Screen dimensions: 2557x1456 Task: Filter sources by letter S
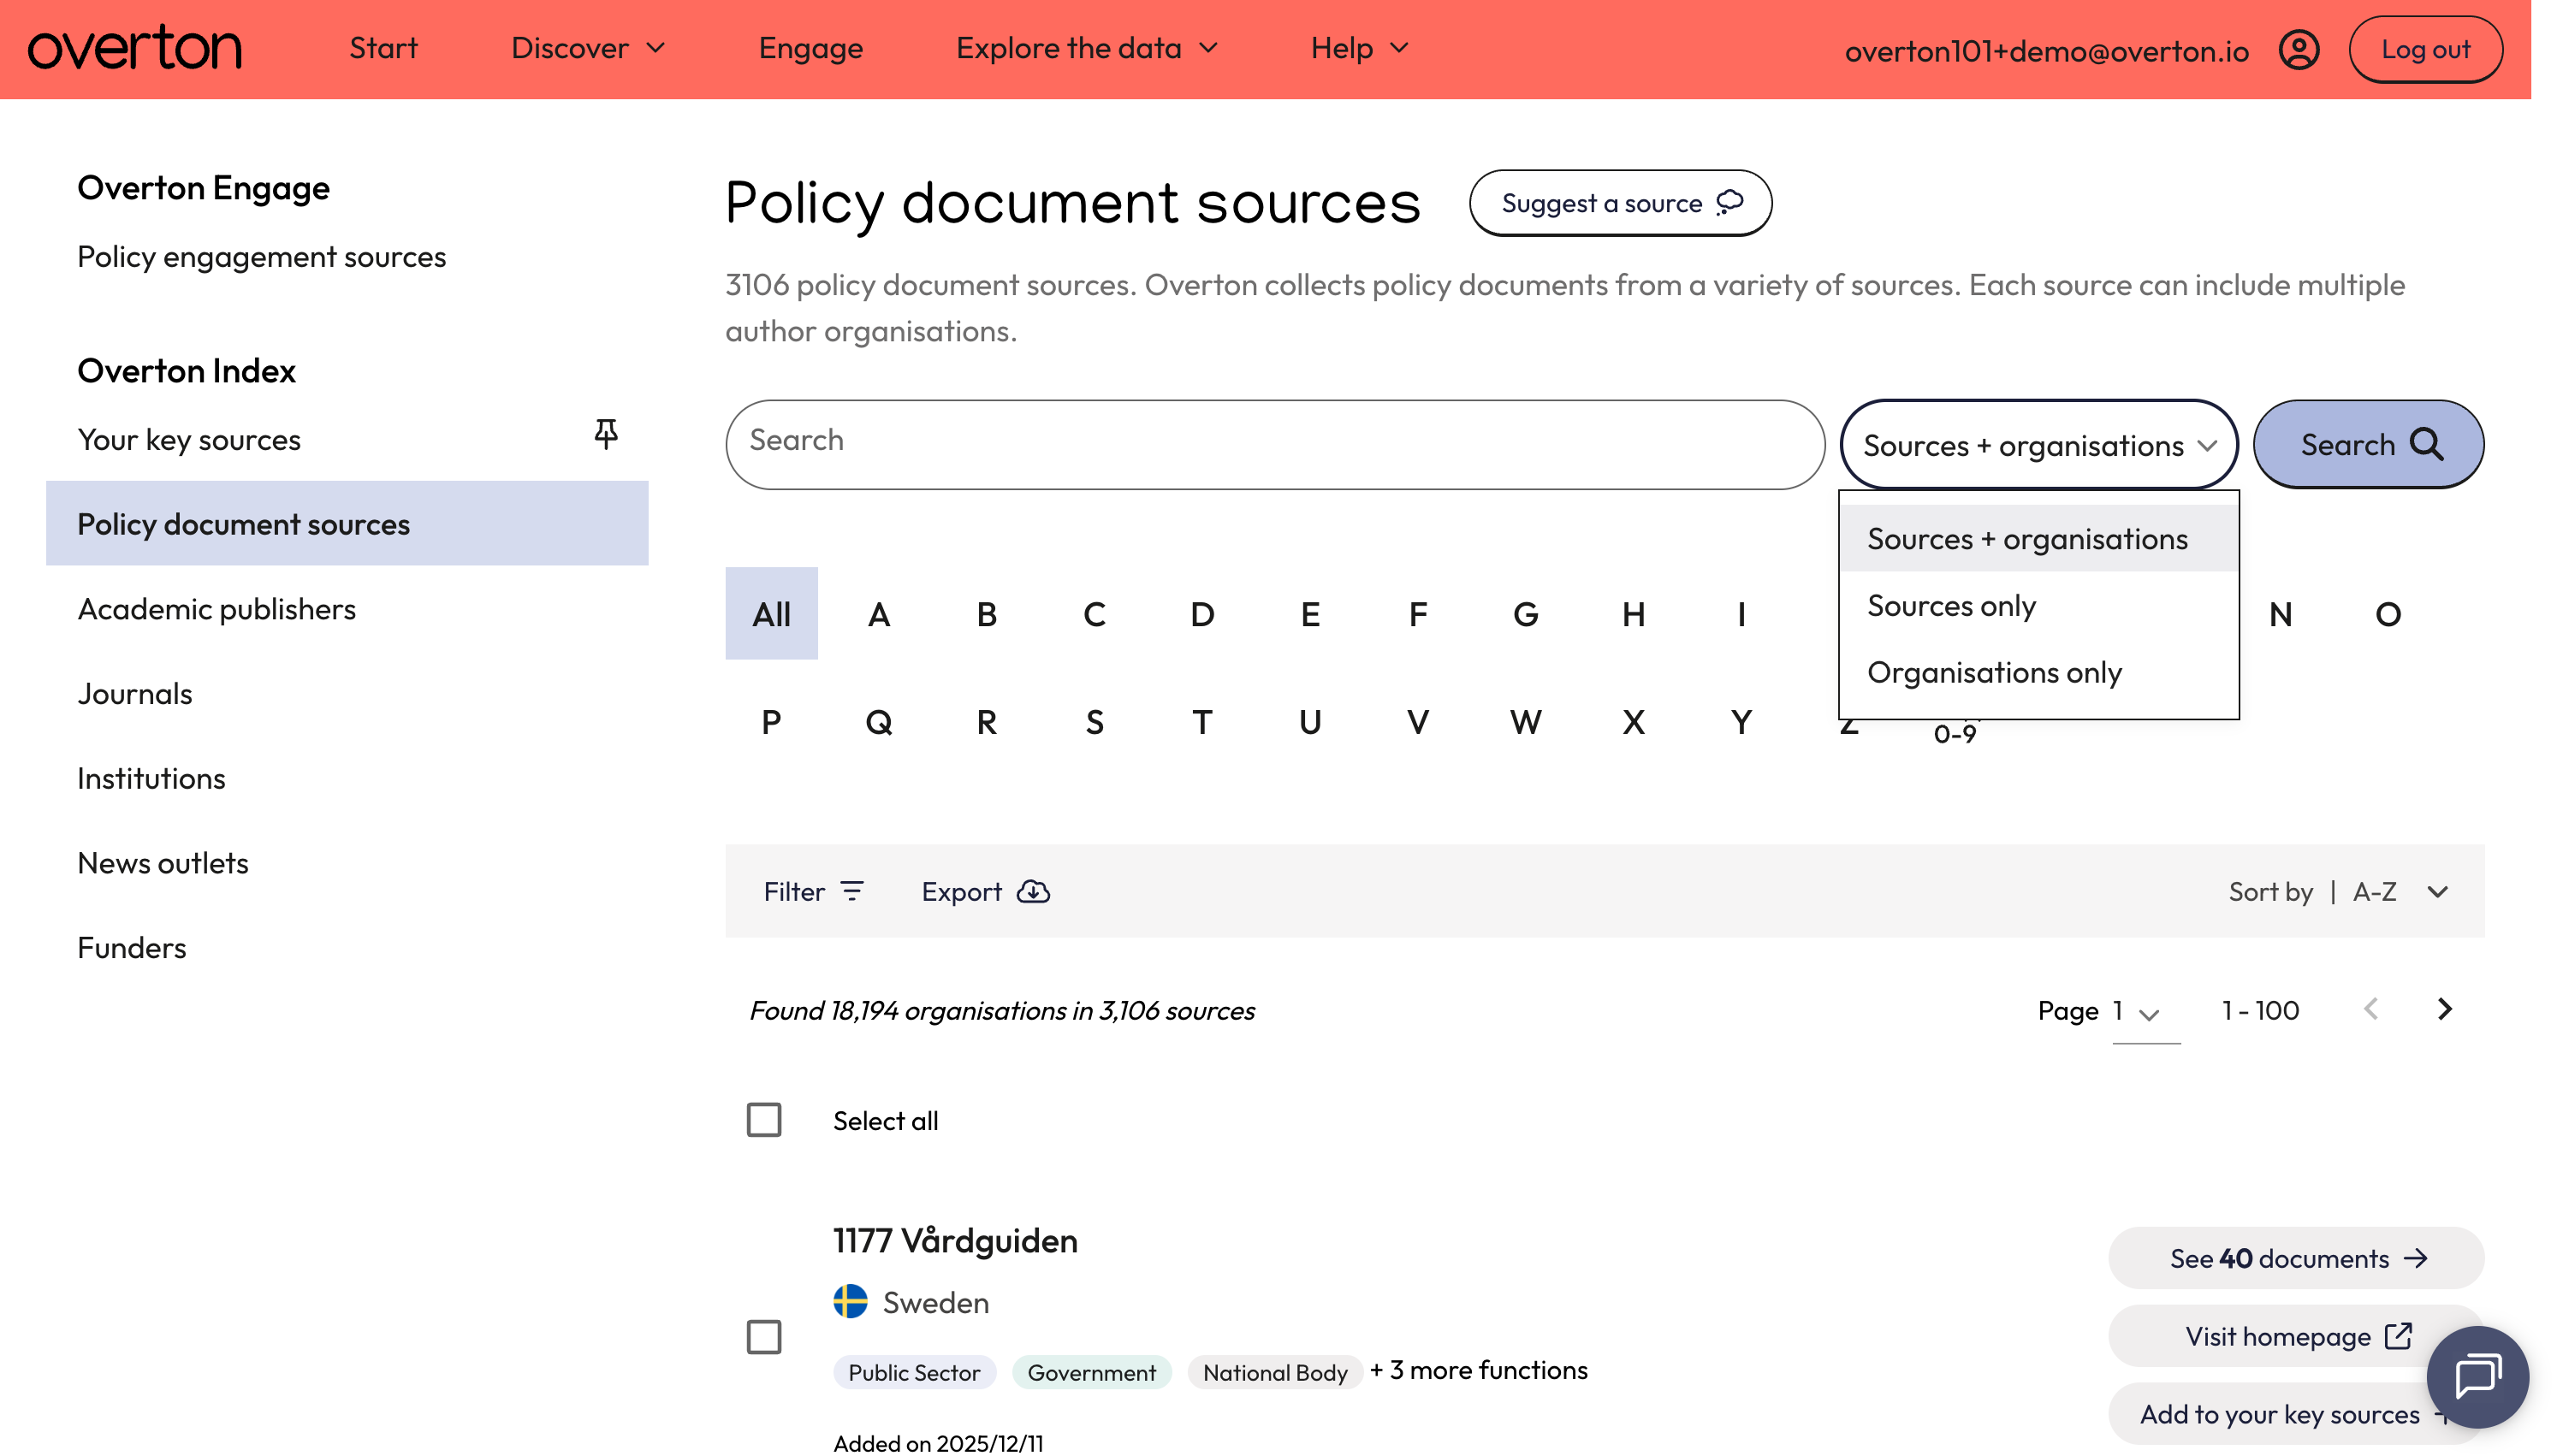(x=1094, y=722)
